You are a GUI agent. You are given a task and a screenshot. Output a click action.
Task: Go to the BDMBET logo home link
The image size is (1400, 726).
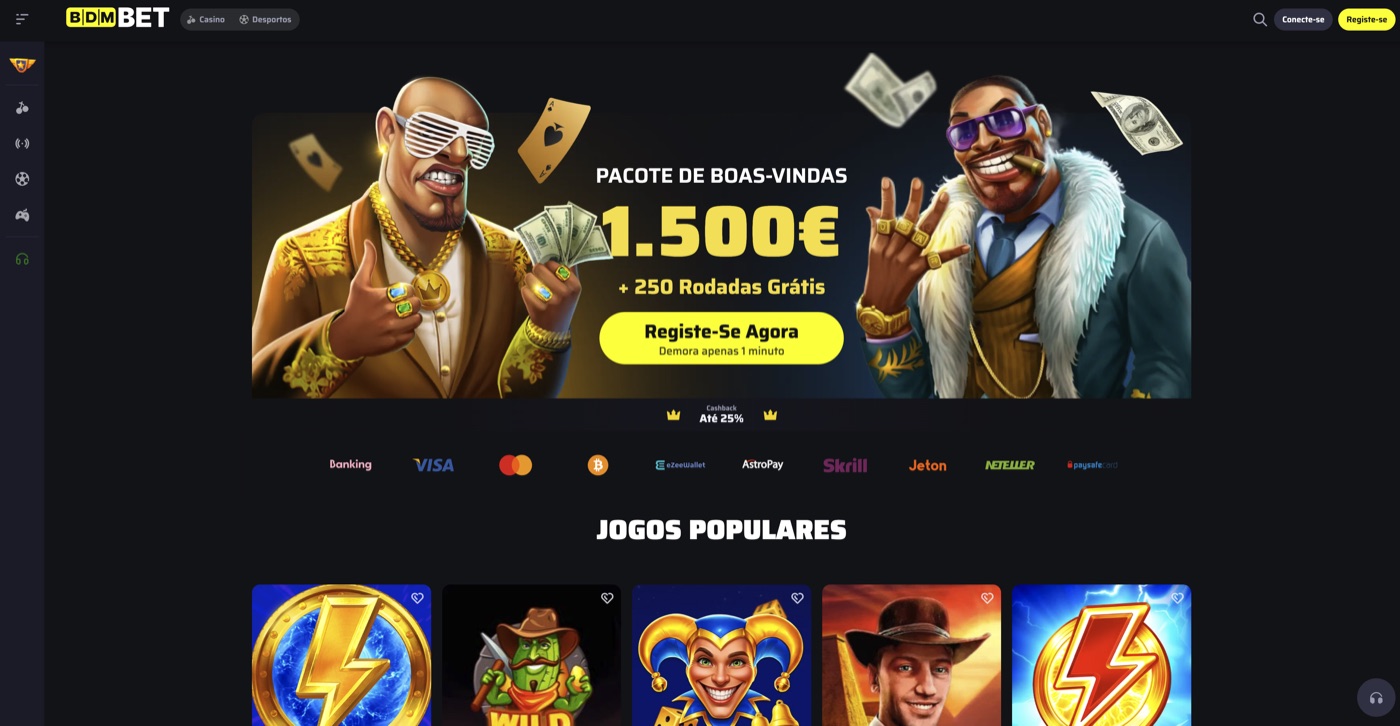coord(117,18)
